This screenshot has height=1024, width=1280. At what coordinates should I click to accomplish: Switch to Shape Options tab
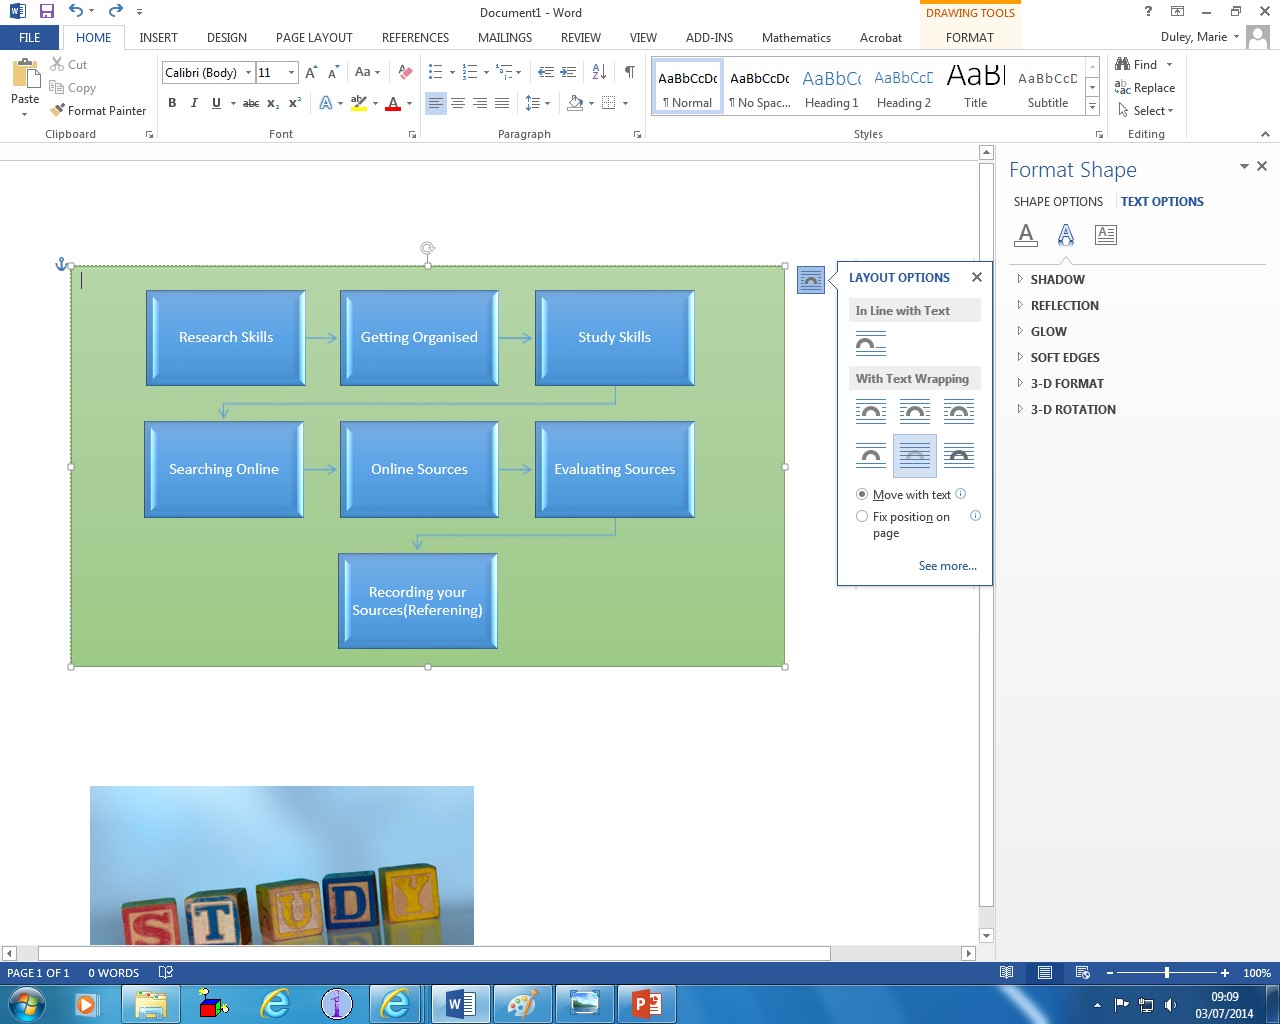[x=1058, y=202]
